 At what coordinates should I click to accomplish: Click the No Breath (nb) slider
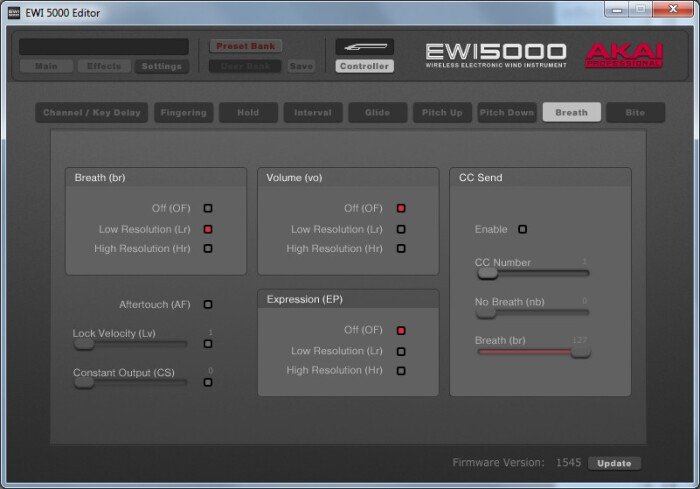533,312
